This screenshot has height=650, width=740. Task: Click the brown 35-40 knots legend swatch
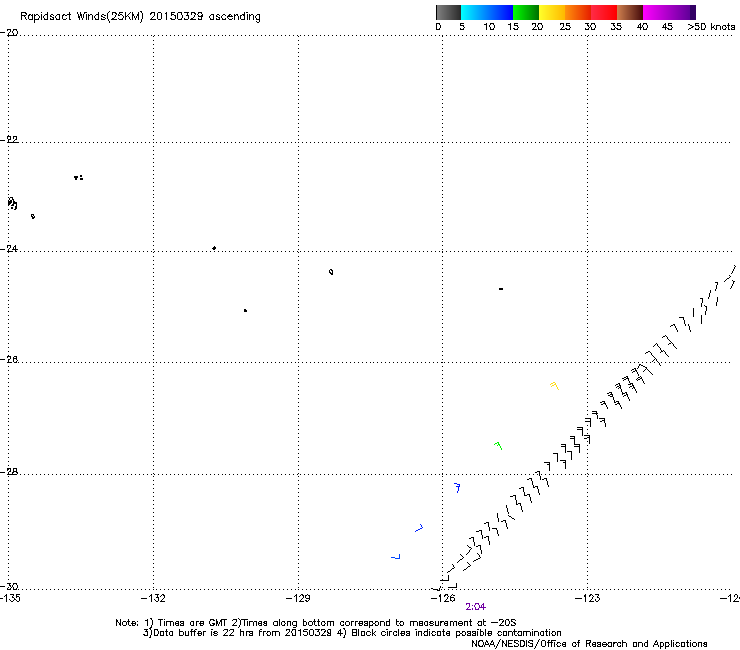pos(630,12)
